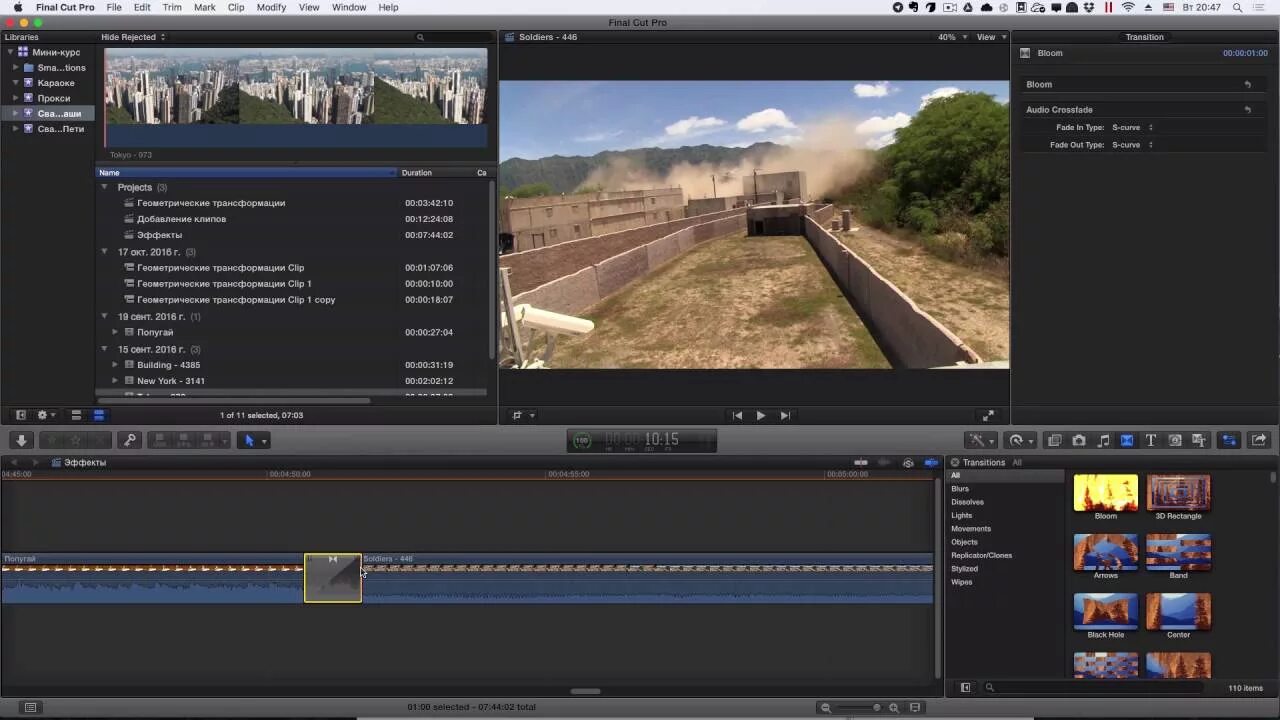Screen dimensions: 1280x720
Task: Toggle the Libraries sidebar visibility
Action: pyautogui.click(x=20, y=415)
